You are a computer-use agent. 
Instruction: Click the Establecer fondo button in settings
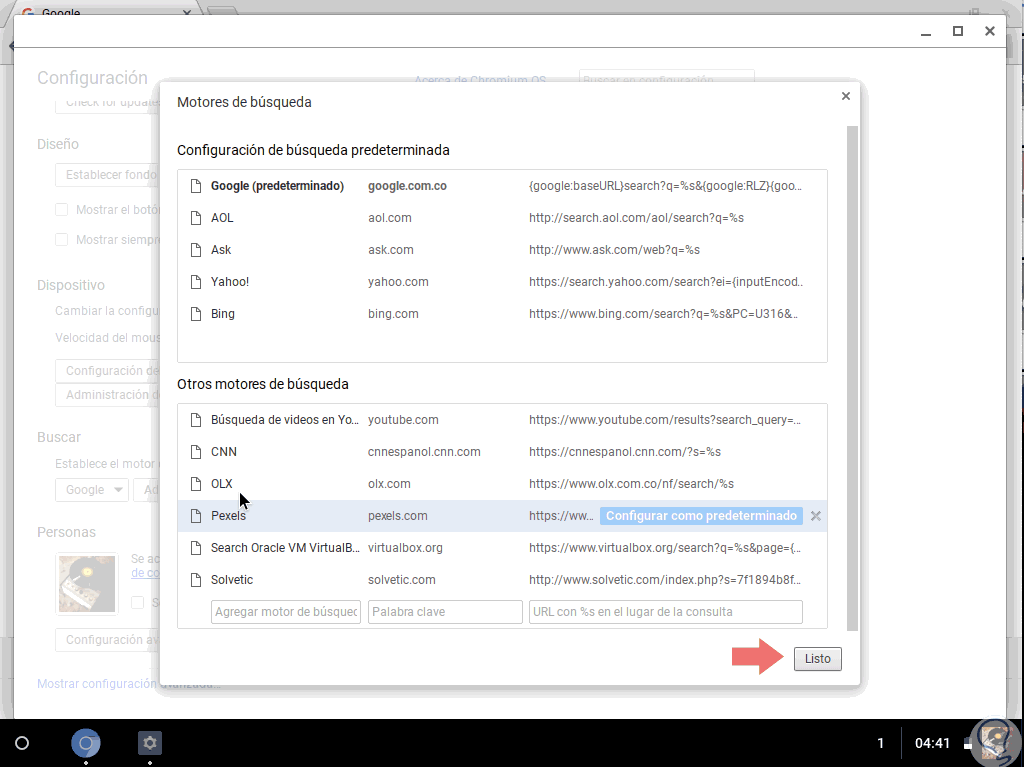[108, 175]
